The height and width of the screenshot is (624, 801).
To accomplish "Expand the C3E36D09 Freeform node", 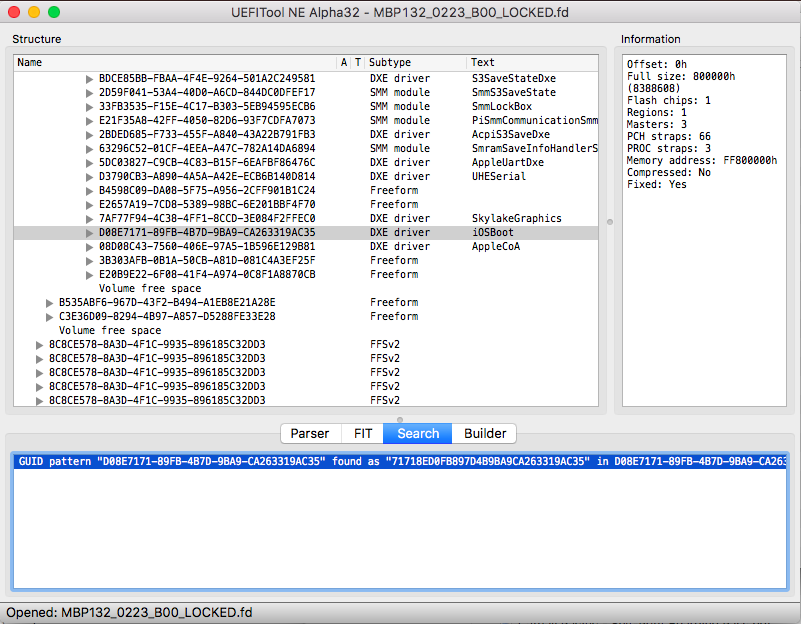I will [50, 317].
